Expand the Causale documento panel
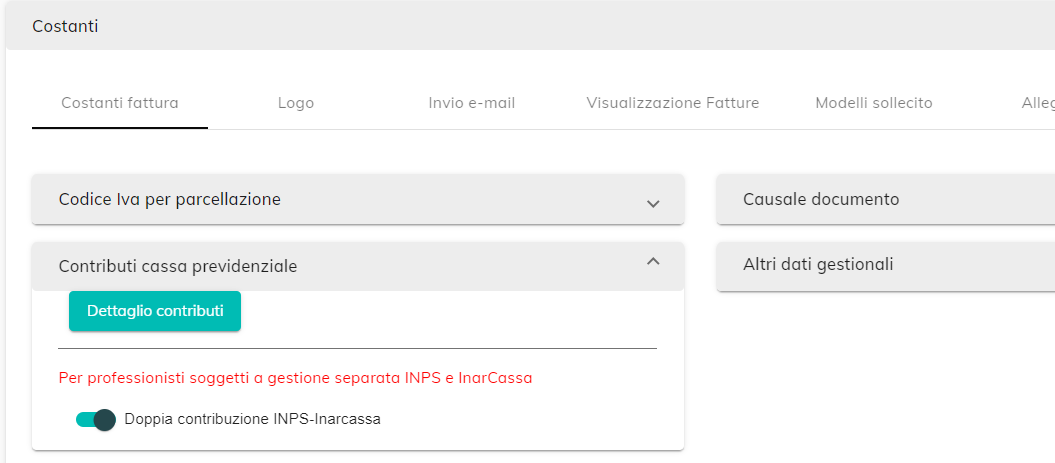 click(885, 199)
